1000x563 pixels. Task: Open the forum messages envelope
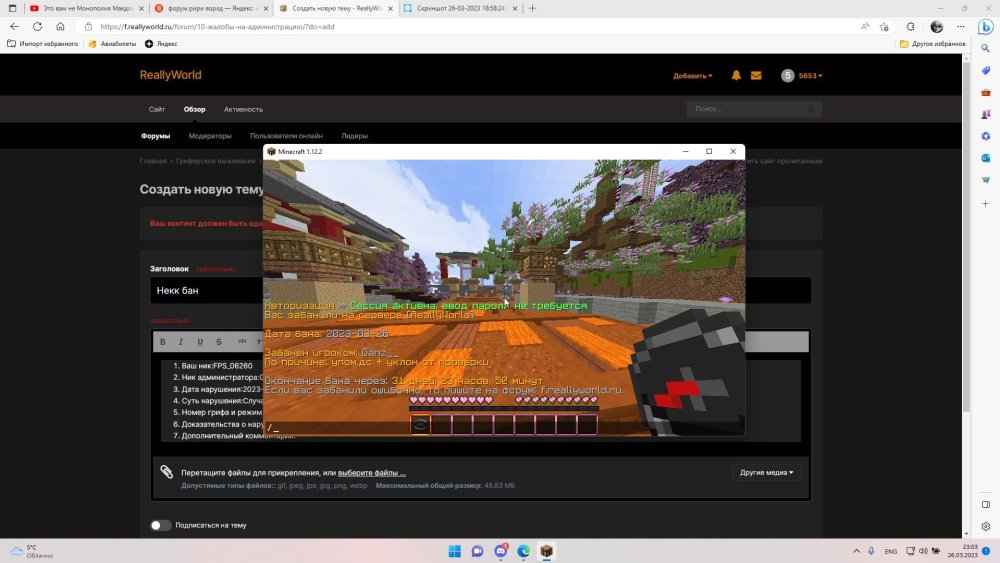point(756,75)
